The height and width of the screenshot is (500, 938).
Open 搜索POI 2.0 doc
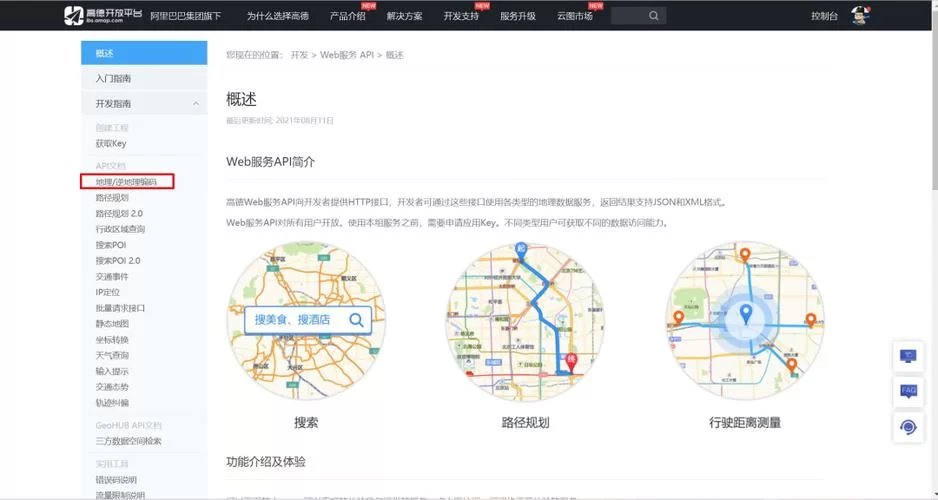pyautogui.click(x=118, y=261)
